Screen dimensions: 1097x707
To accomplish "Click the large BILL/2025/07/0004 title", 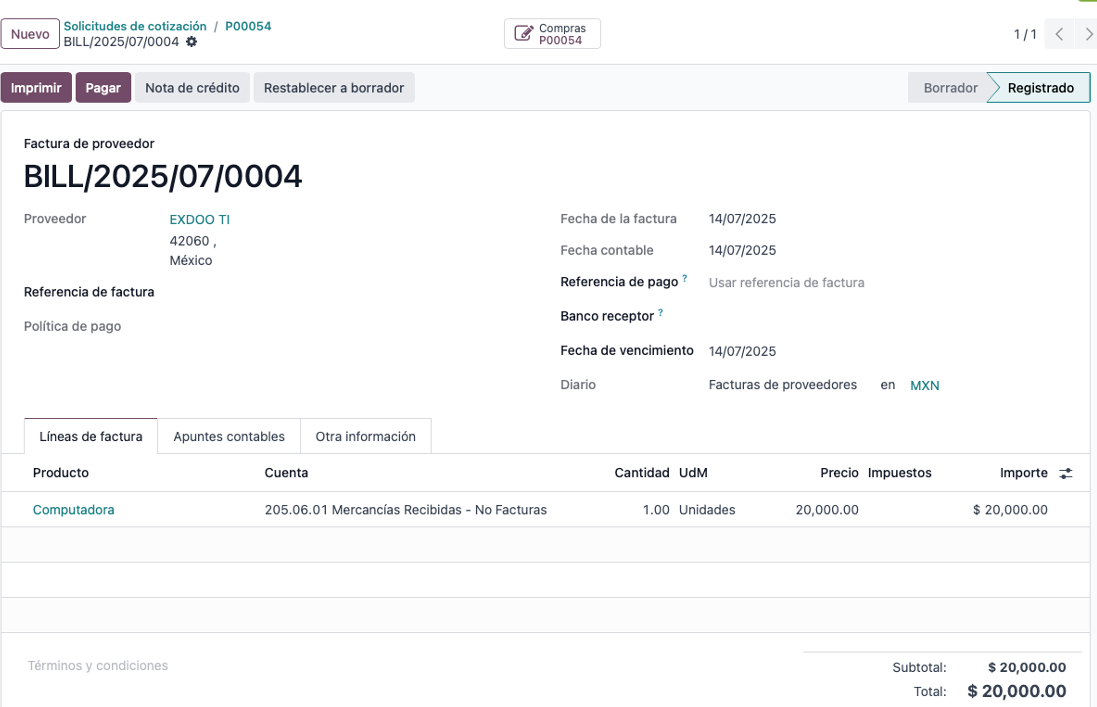I will (x=163, y=176).
